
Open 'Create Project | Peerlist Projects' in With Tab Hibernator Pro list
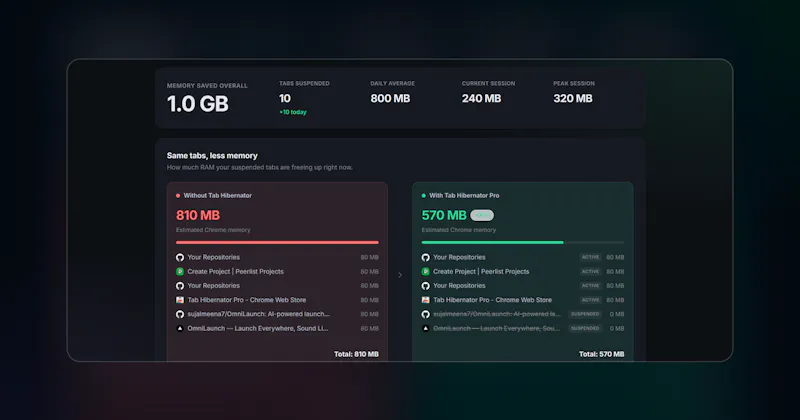coord(481,271)
